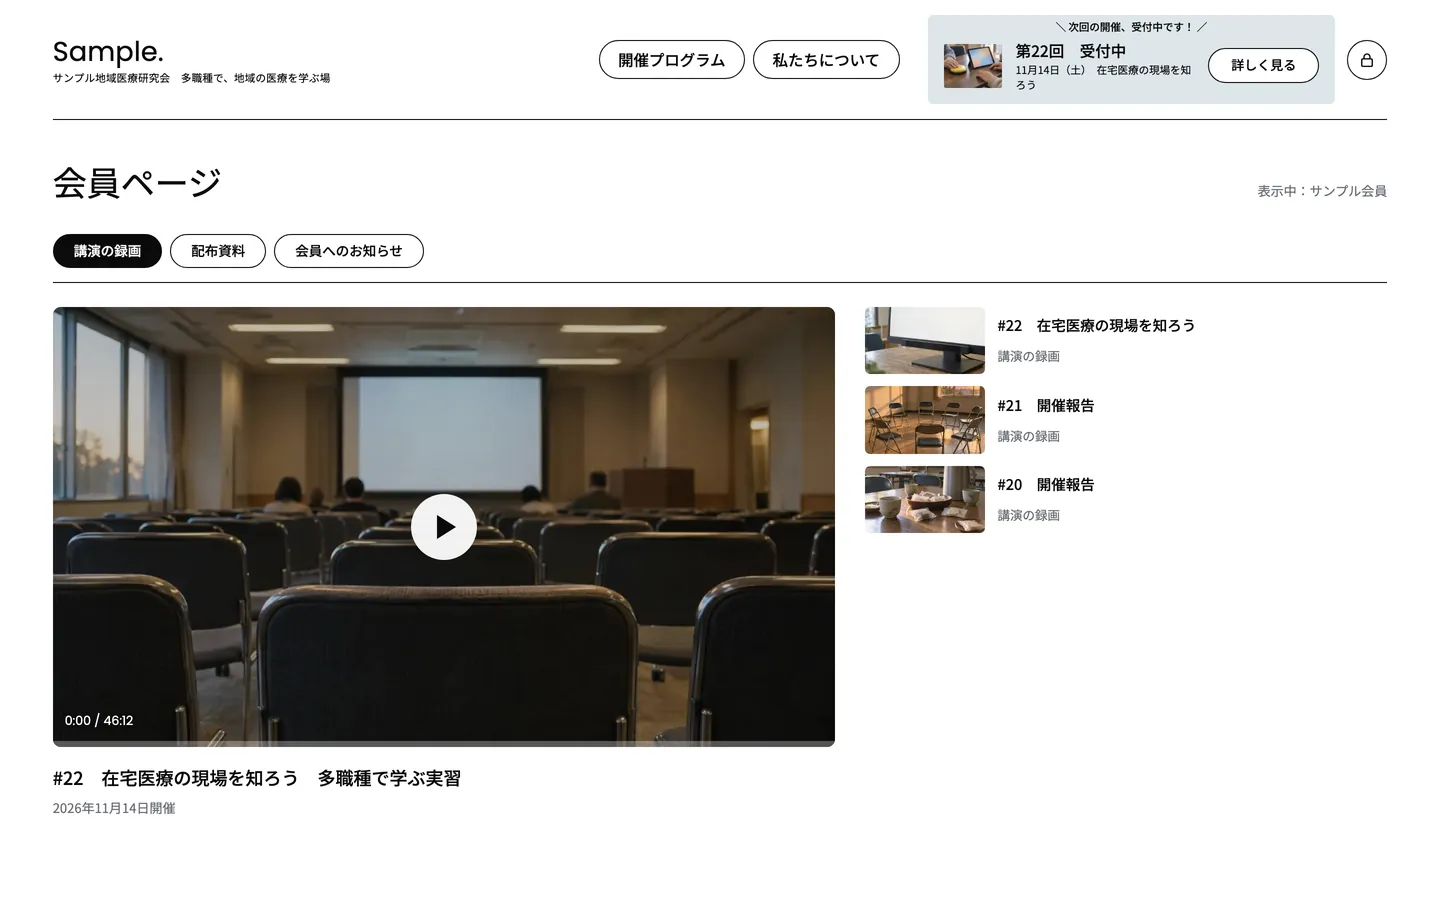1440x900 pixels.
Task: Click the video progress bar
Action: click(x=444, y=743)
